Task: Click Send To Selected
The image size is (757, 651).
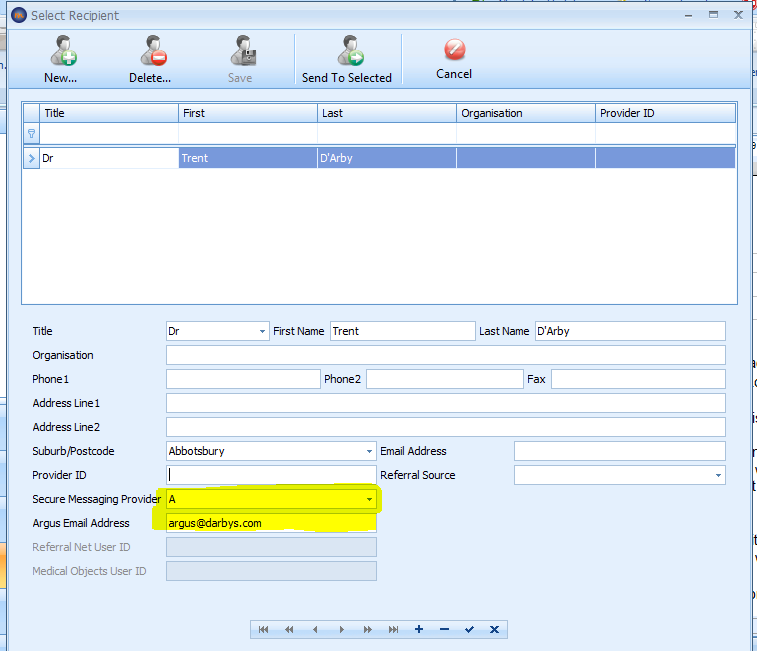Action: click(x=347, y=59)
